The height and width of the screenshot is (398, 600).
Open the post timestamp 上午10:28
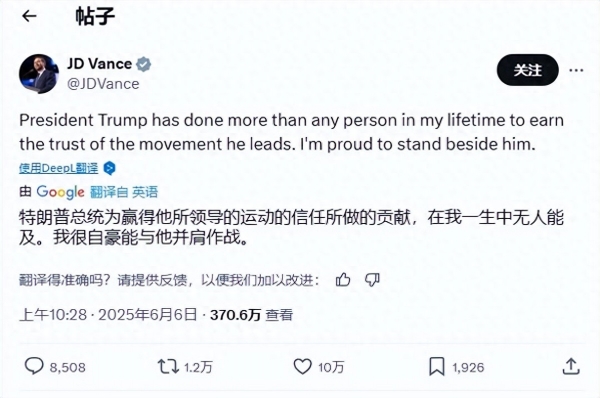pos(53,315)
